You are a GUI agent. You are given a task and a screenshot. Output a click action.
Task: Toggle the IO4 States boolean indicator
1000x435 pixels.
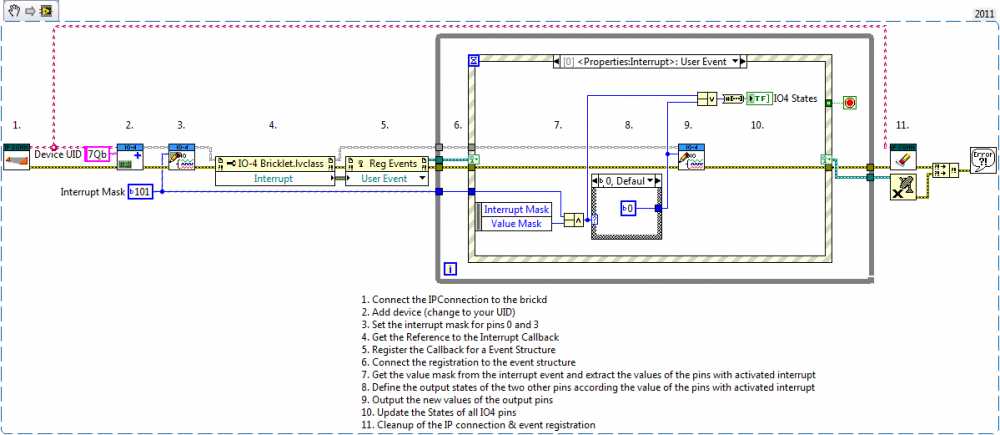click(x=760, y=97)
